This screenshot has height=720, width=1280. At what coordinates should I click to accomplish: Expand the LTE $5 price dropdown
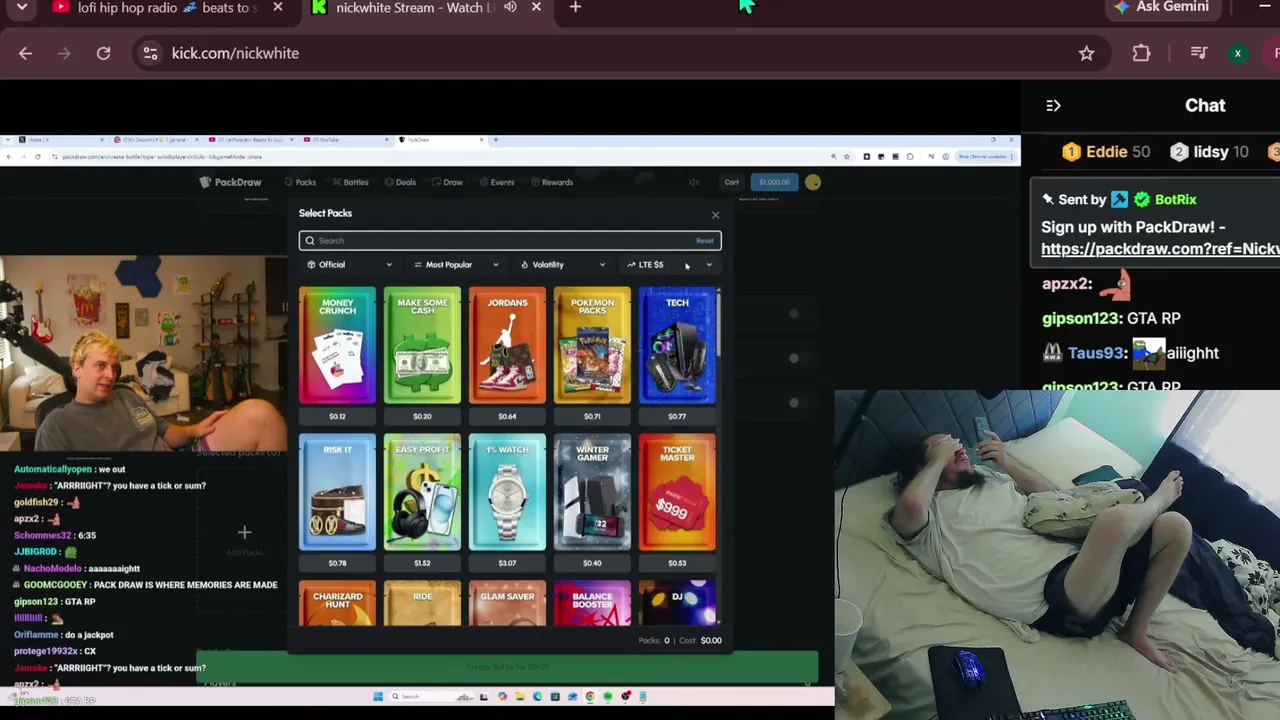coord(669,265)
